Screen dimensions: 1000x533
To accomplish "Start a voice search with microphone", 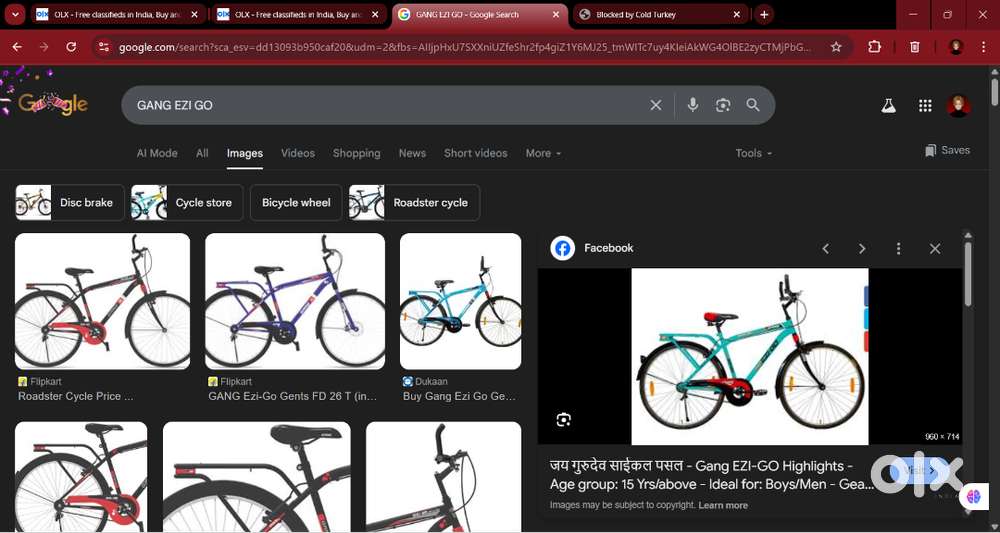I will click(692, 105).
